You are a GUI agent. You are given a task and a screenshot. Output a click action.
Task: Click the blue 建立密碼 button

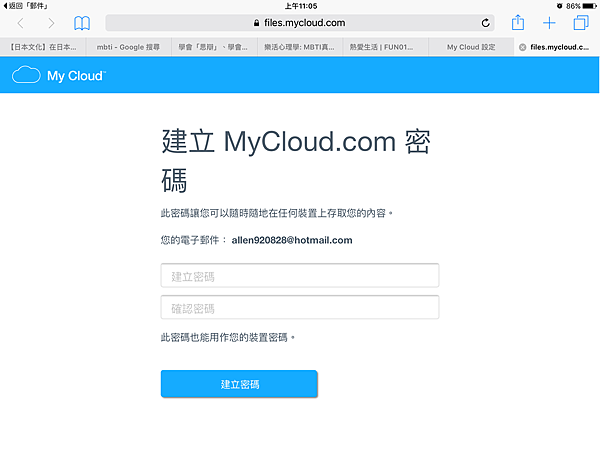(x=239, y=384)
